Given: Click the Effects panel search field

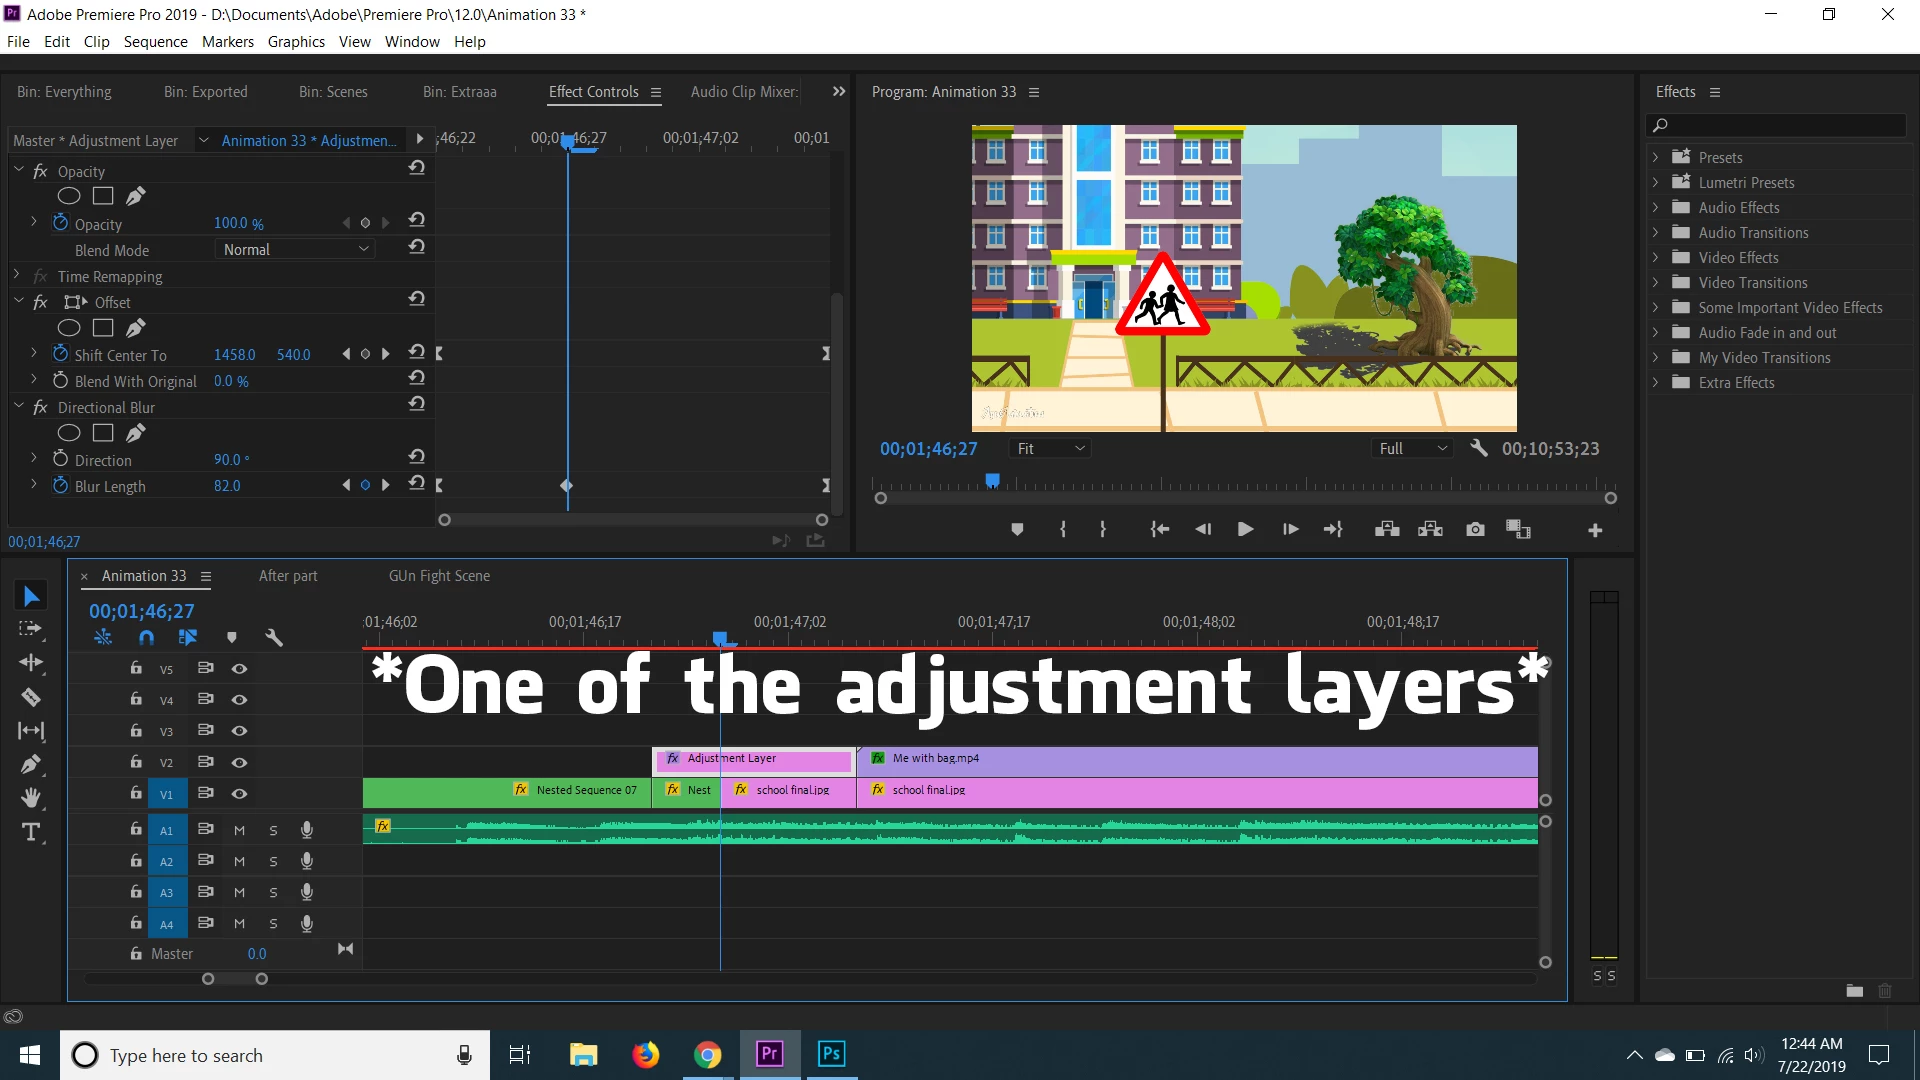Looking at the screenshot, I should [1777, 125].
